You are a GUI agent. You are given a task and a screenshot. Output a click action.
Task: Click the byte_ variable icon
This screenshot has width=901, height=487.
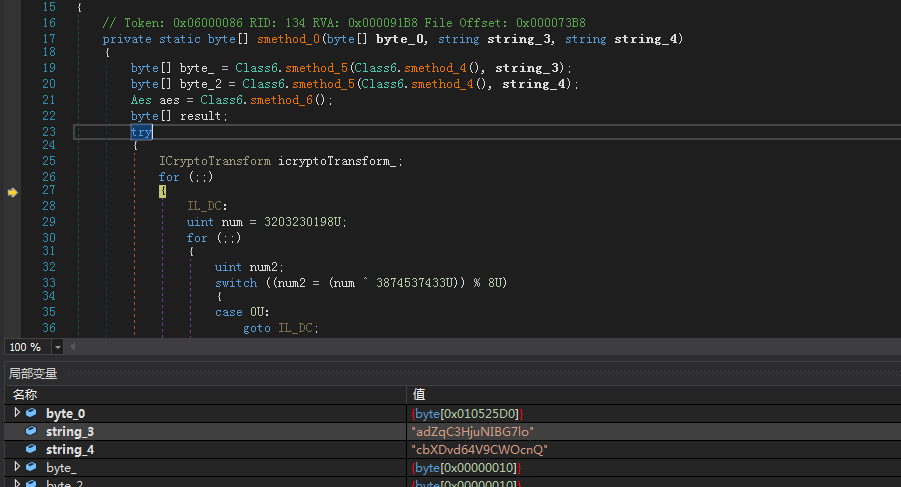[x=31, y=467]
